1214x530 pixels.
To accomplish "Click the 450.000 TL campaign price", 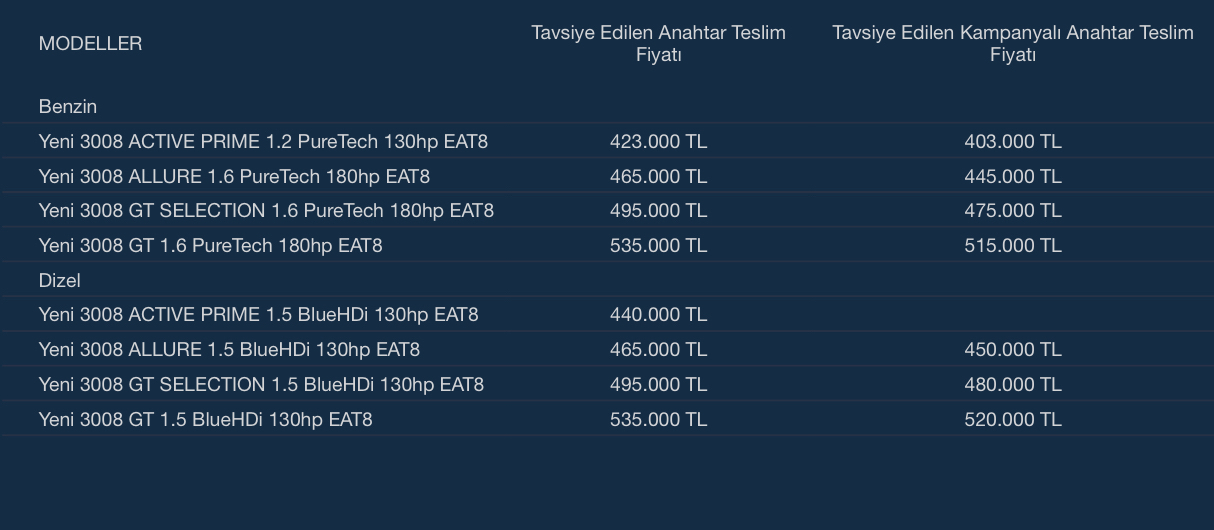I will click(x=1012, y=349).
